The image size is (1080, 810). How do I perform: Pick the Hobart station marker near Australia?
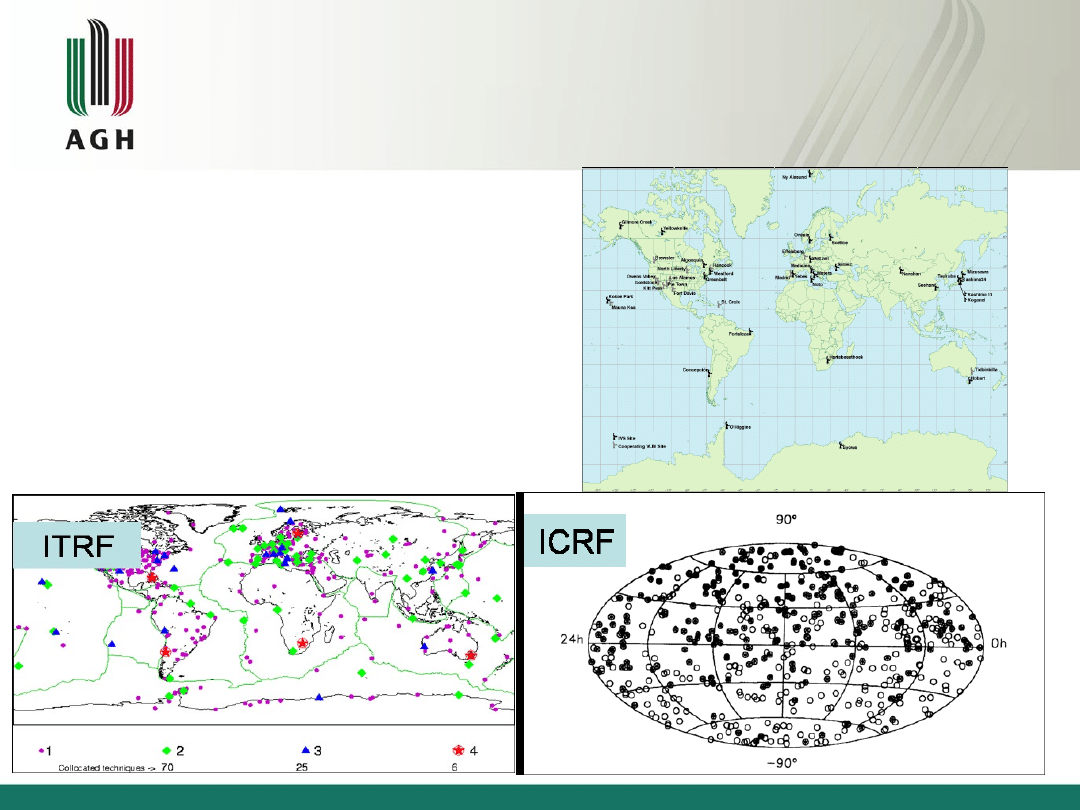point(968,379)
